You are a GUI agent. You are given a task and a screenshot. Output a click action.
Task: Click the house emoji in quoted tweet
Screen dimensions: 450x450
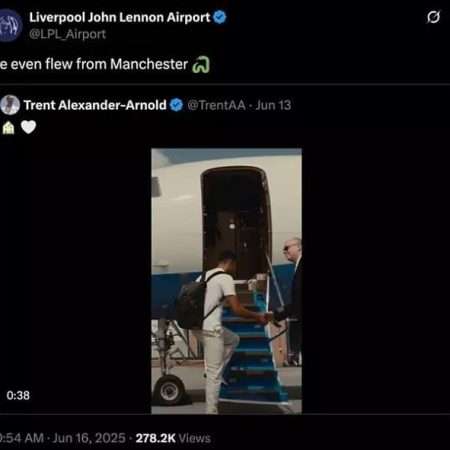click(x=8, y=127)
